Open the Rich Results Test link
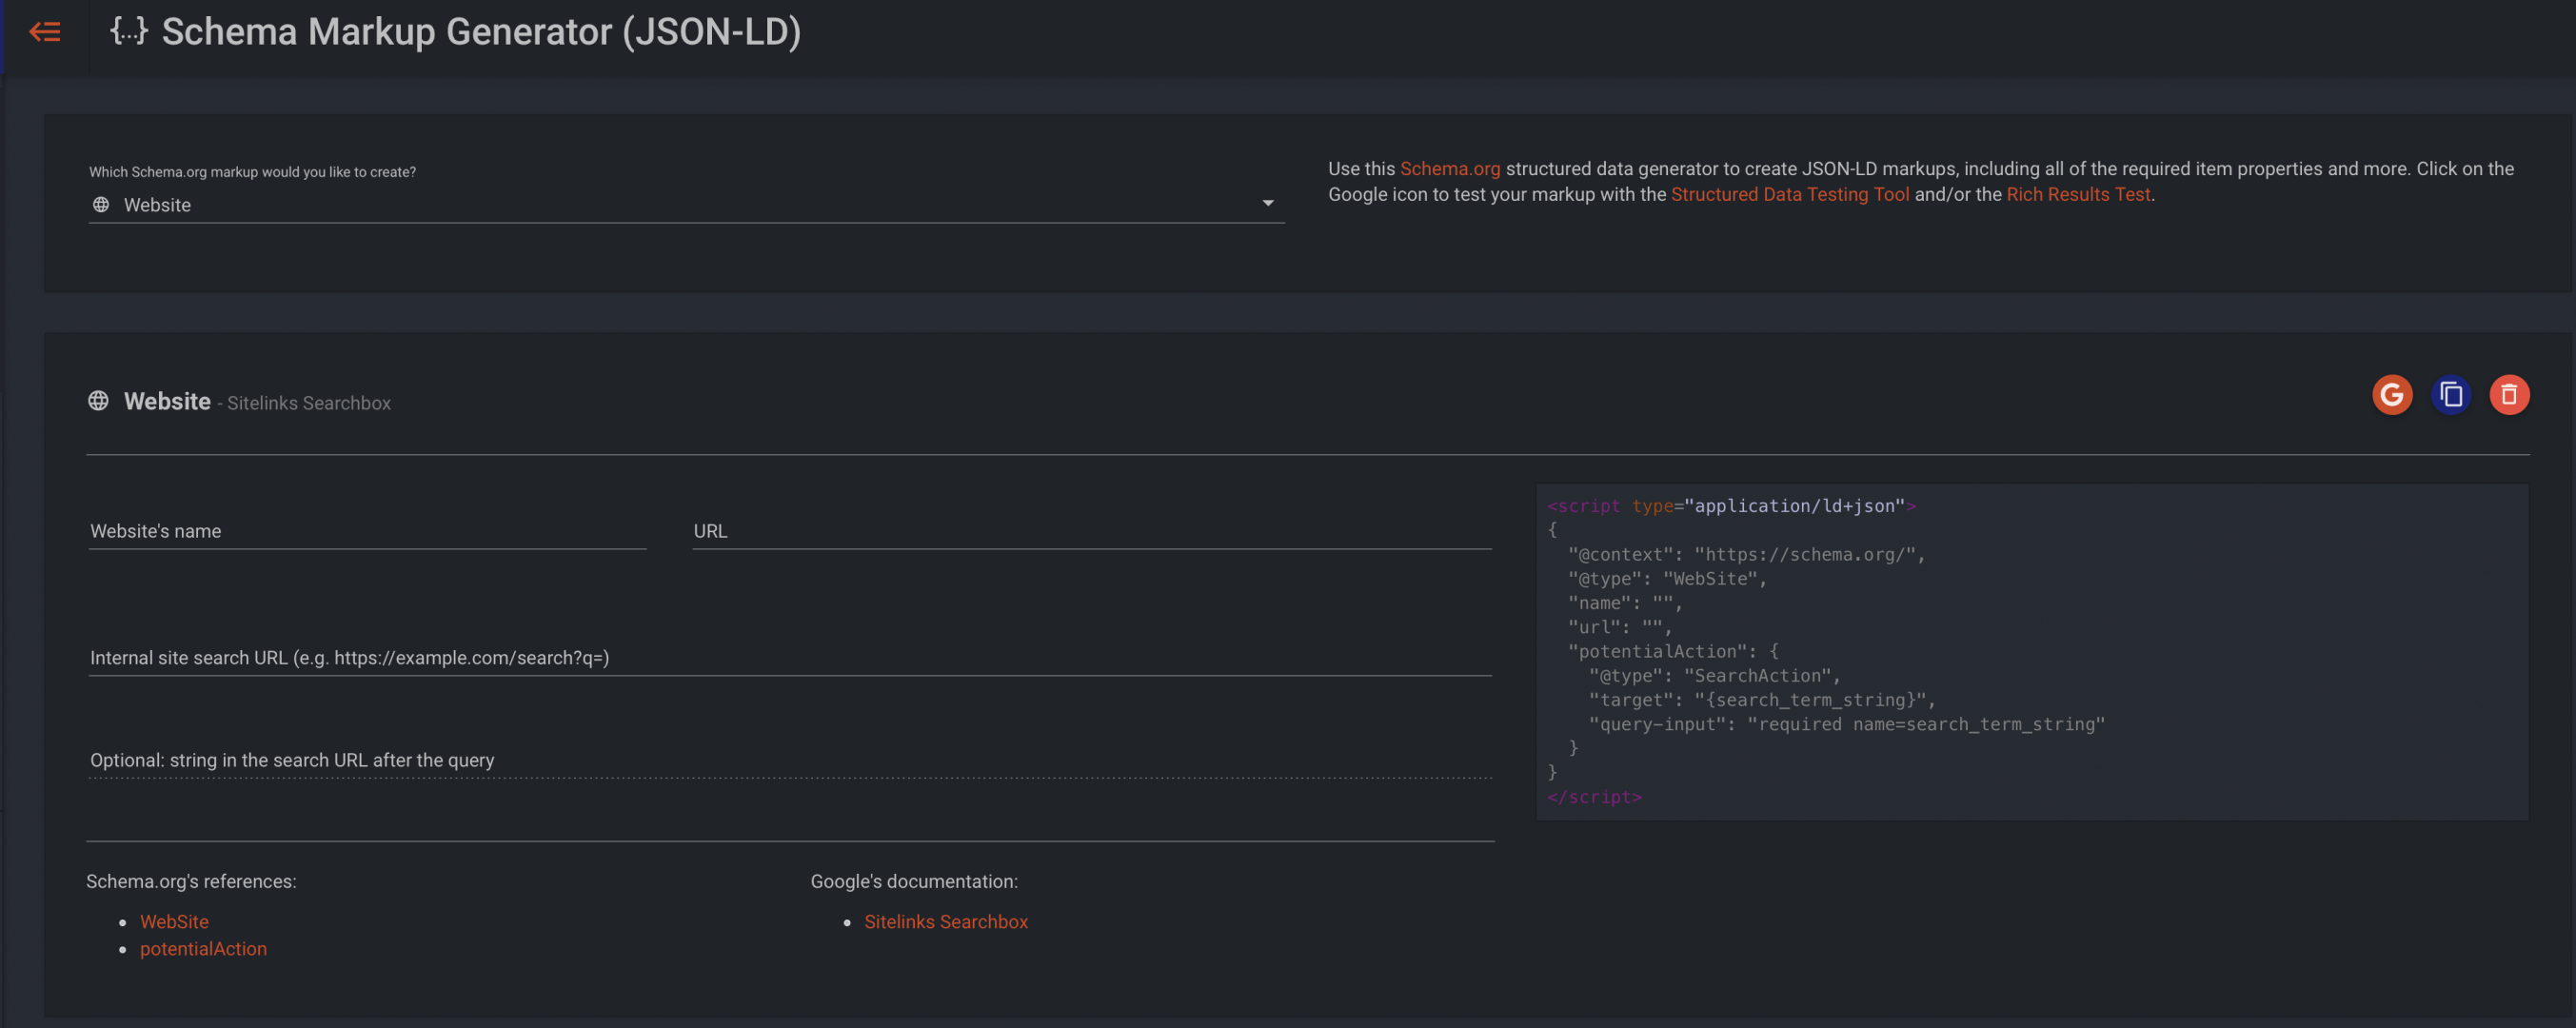 coord(2077,194)
